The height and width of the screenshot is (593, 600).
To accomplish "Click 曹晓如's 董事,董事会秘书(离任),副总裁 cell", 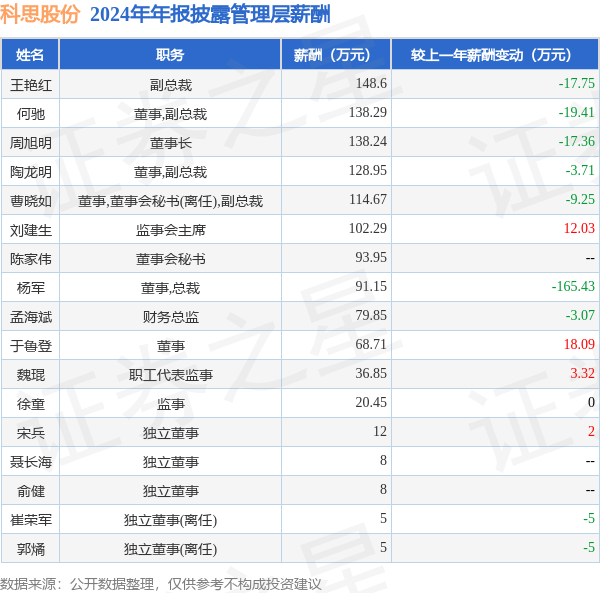I will (x=170, y=201).
